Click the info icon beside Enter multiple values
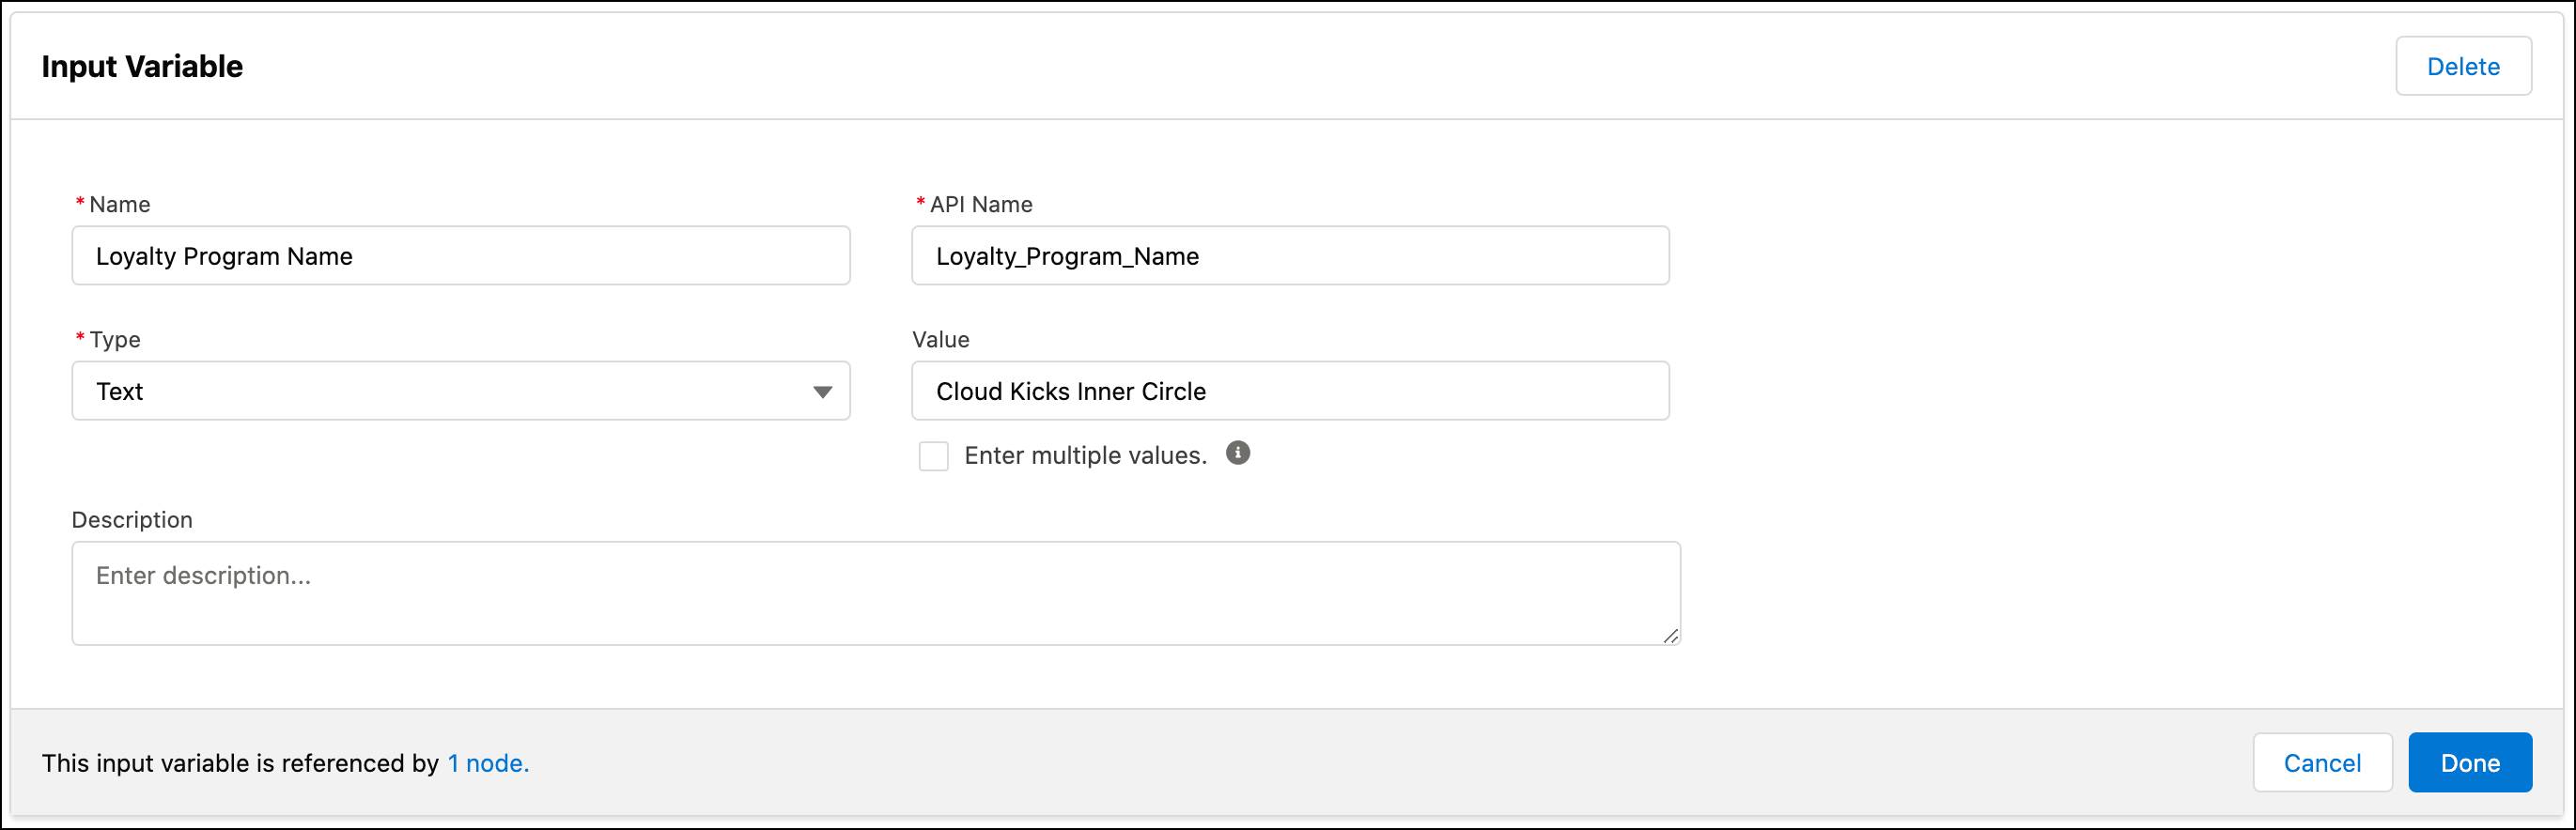Image resolution: width=2576 pixels, height=830 pixels. 1238,454
